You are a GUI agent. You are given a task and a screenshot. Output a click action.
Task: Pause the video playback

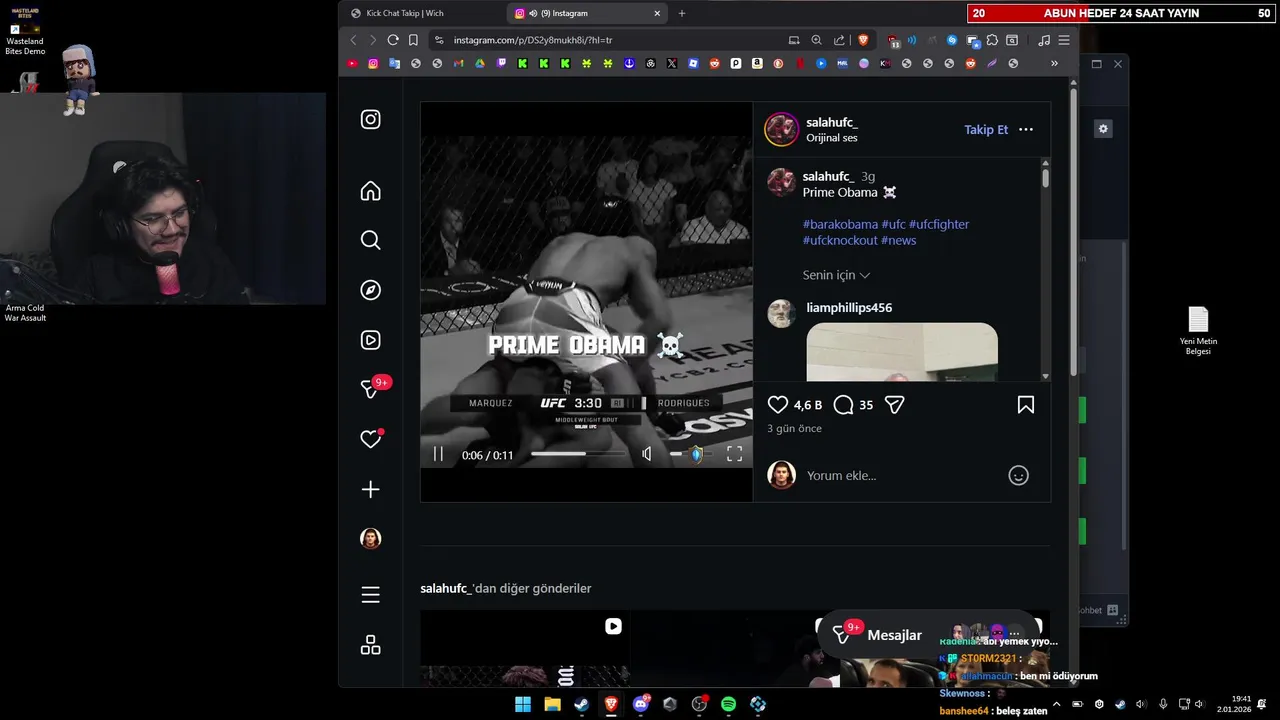(438, 454)
